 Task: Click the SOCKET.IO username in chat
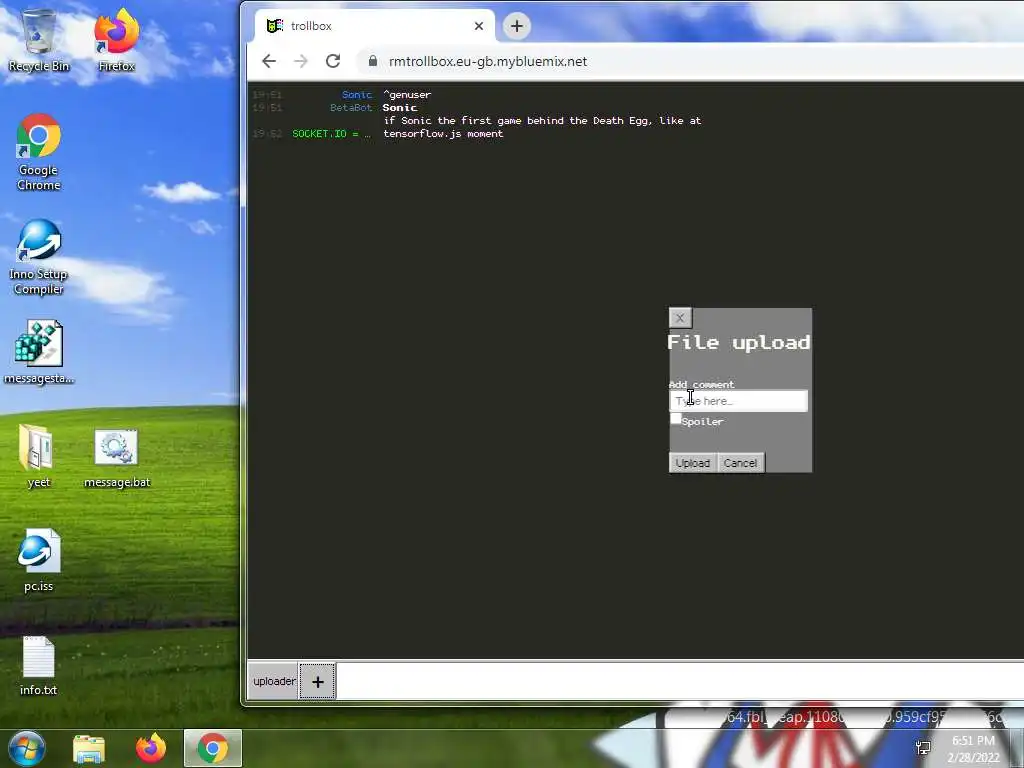point(331,133)
